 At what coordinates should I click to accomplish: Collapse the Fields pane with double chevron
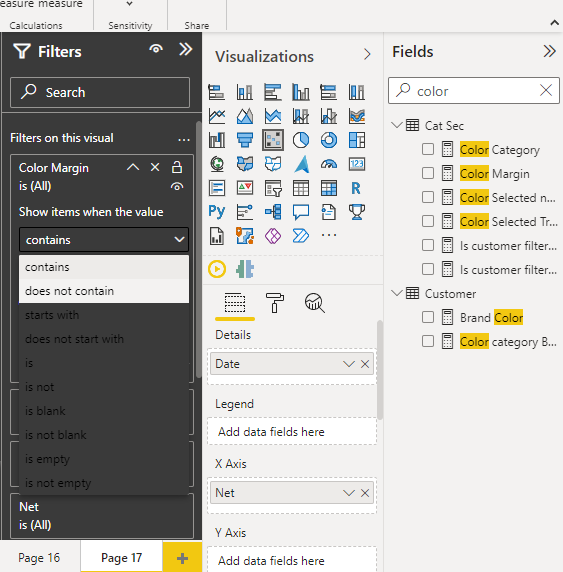(x=549, y=51)
